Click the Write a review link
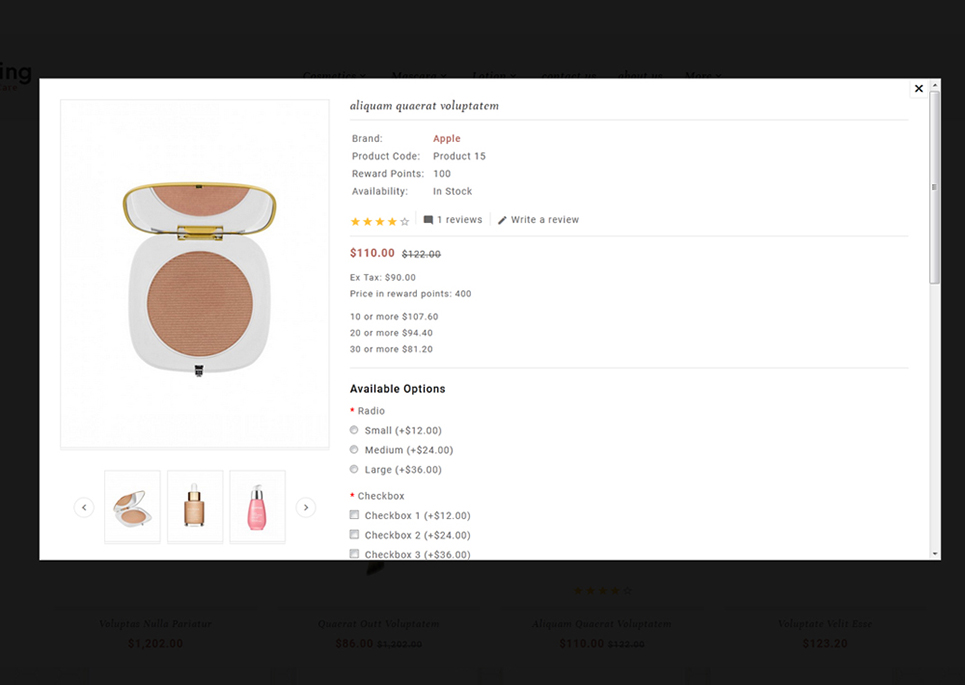 tap(544, 220)
